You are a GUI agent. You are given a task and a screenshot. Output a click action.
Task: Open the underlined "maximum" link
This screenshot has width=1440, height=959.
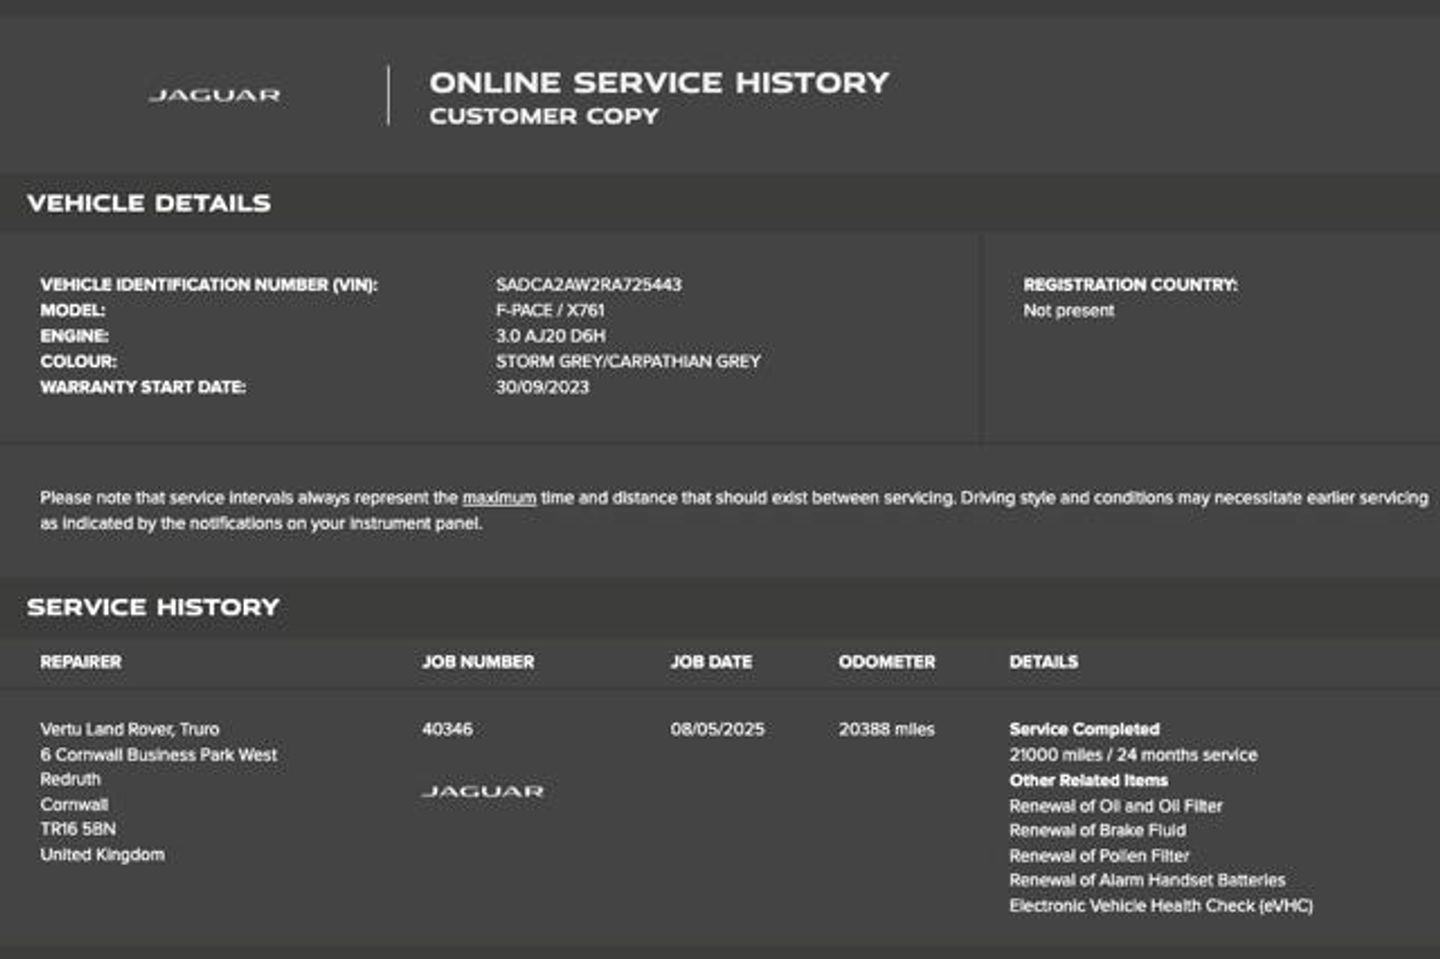tap(498, 498)
